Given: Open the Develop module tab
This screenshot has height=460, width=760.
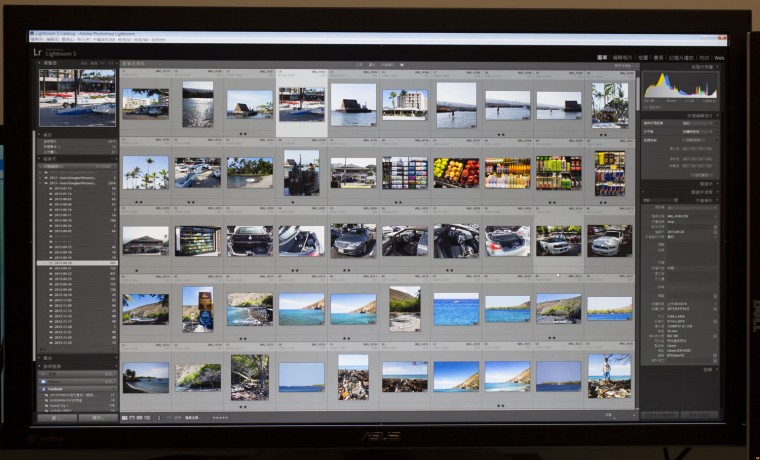Looking at the screenshot, I should click(622, 58).
